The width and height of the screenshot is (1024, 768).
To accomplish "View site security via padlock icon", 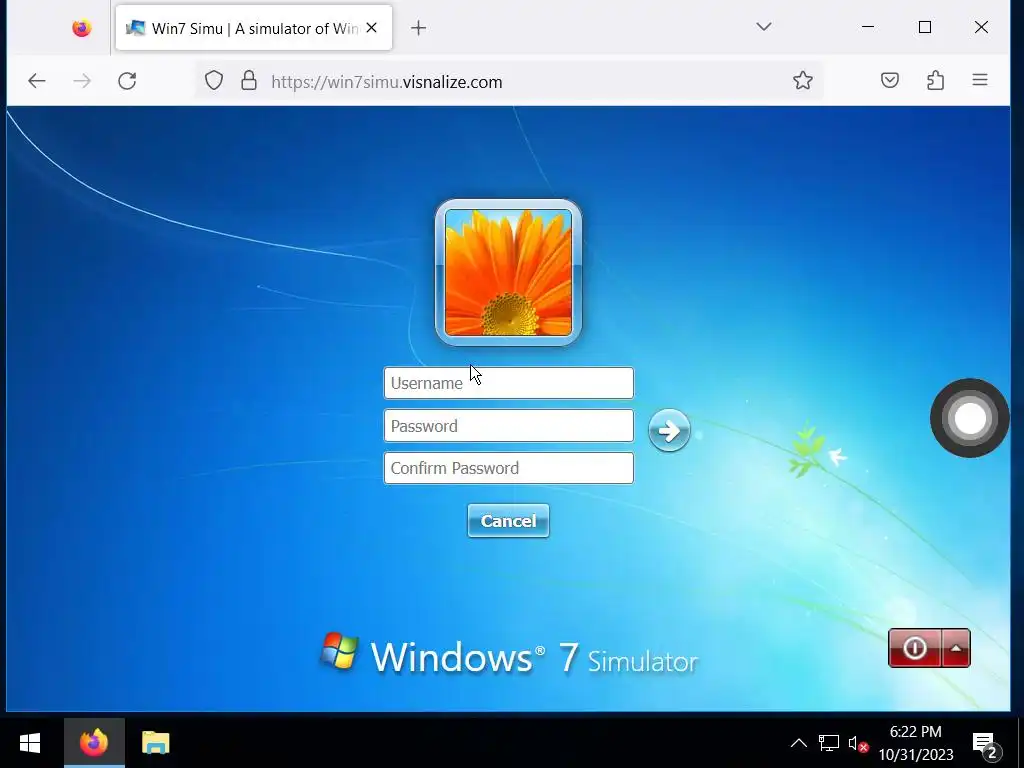I will (249, 81).
